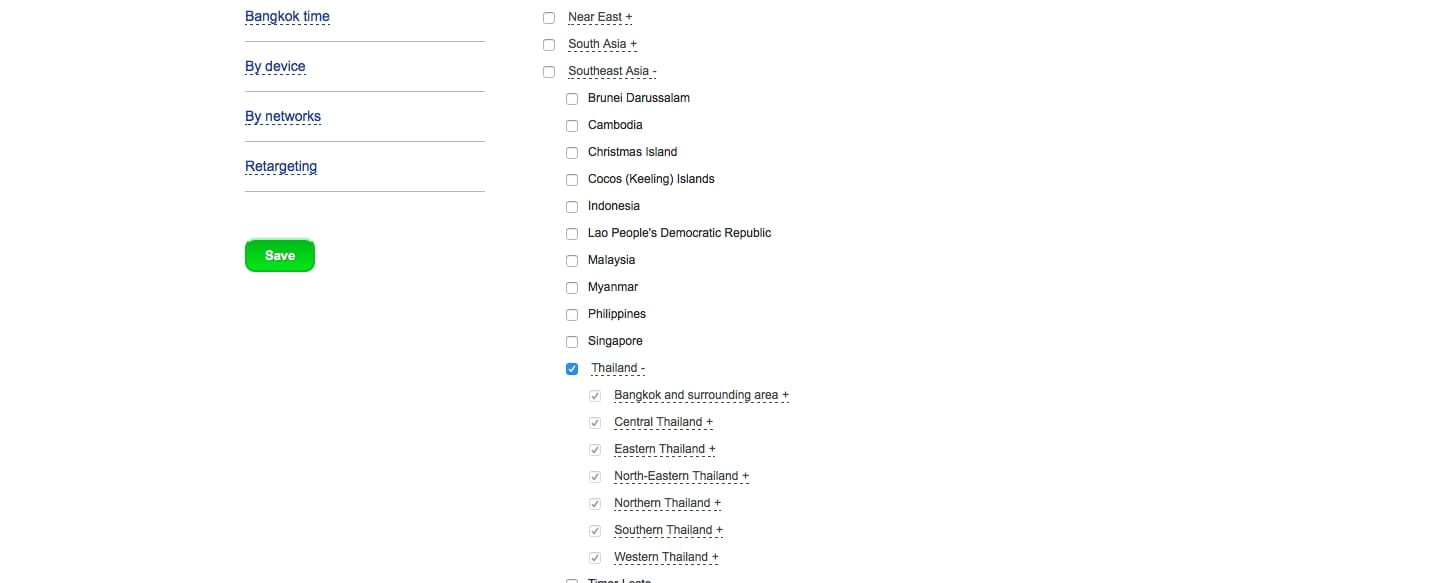This screenshot has height=583, width=1438.
Task: Collapse the Thailand sub-regions
Action: pyautogui.click(x=618, y=368)
